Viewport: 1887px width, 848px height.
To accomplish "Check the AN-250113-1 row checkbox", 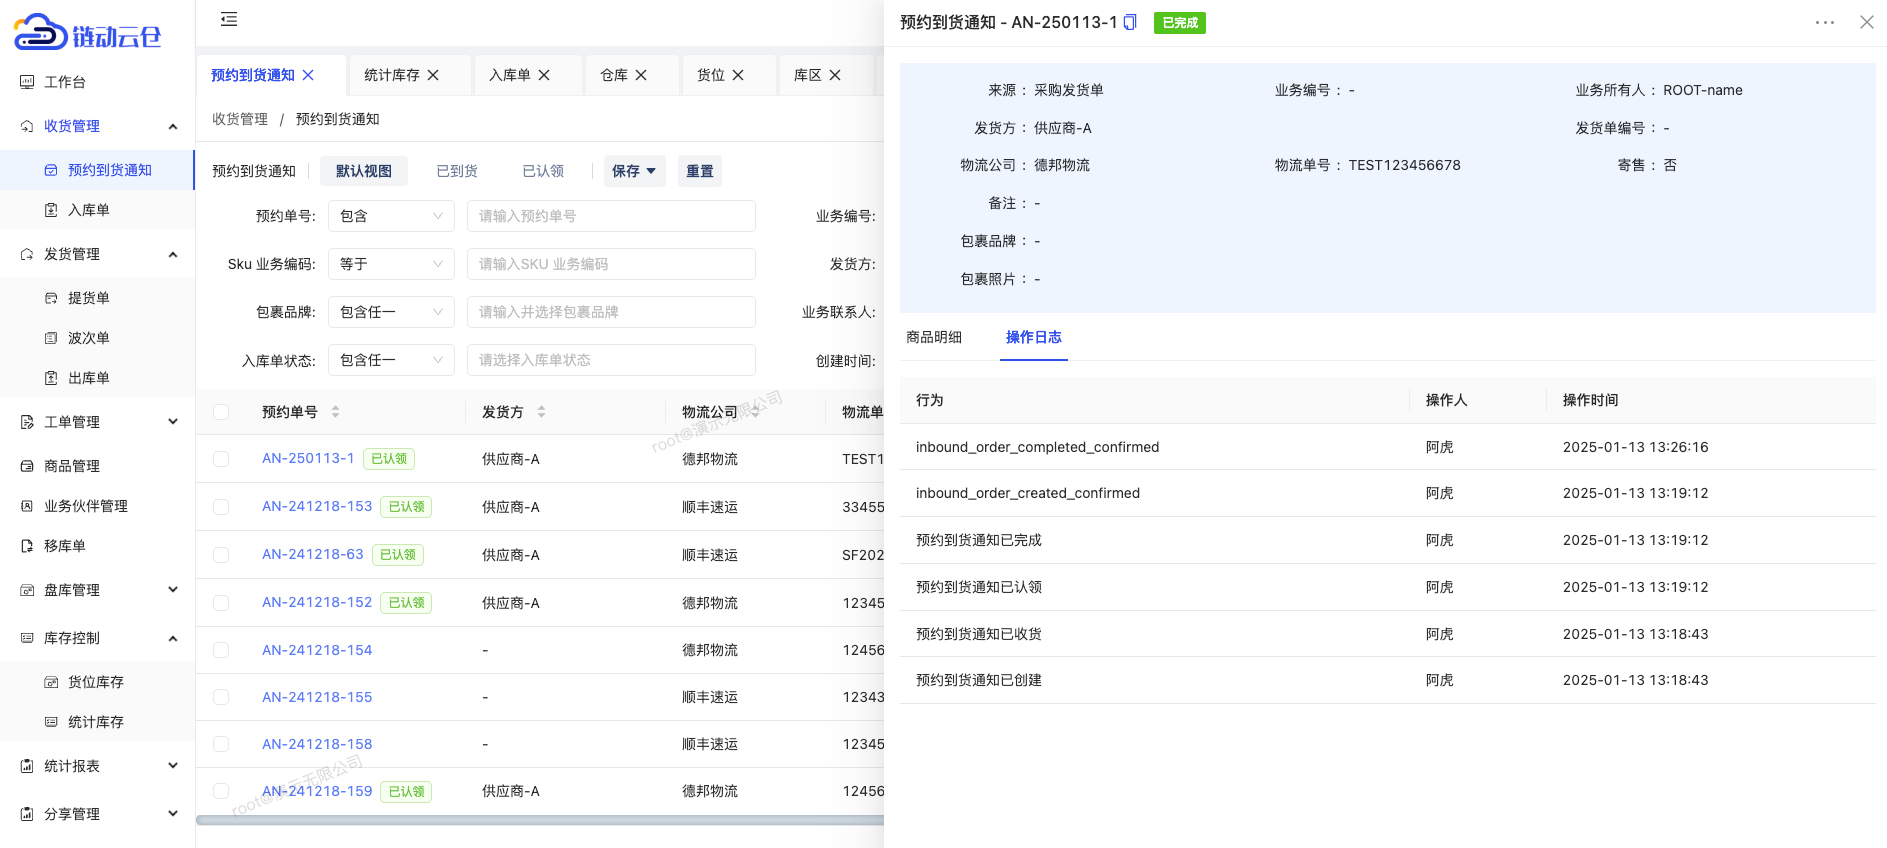I will [221, 459].
